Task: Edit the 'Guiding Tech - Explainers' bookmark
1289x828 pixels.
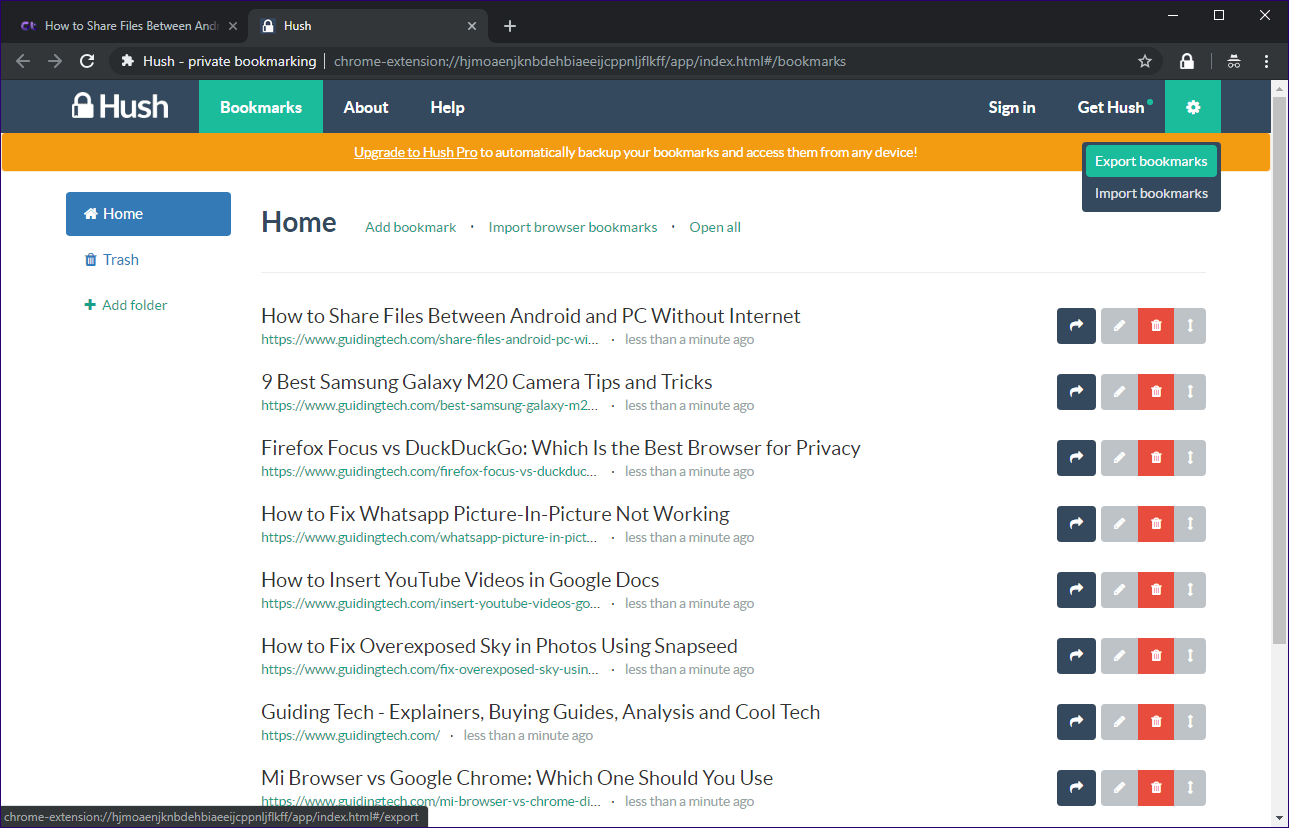Action: click(1119, 722)
